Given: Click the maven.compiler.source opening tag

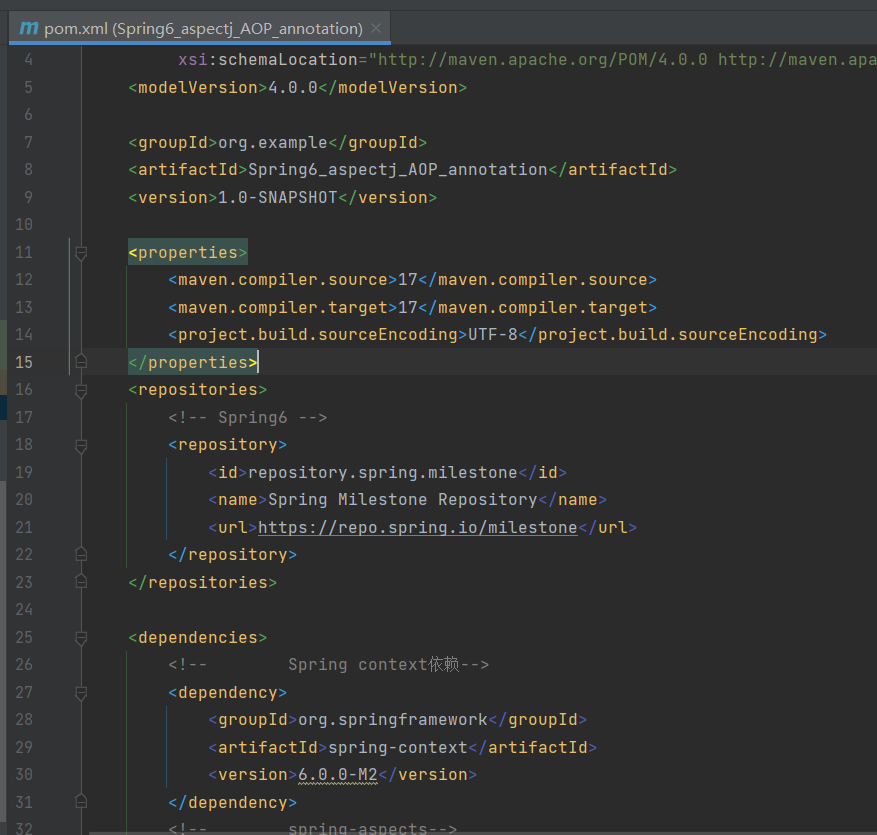Looking at the screenshot, I should 277,279.
